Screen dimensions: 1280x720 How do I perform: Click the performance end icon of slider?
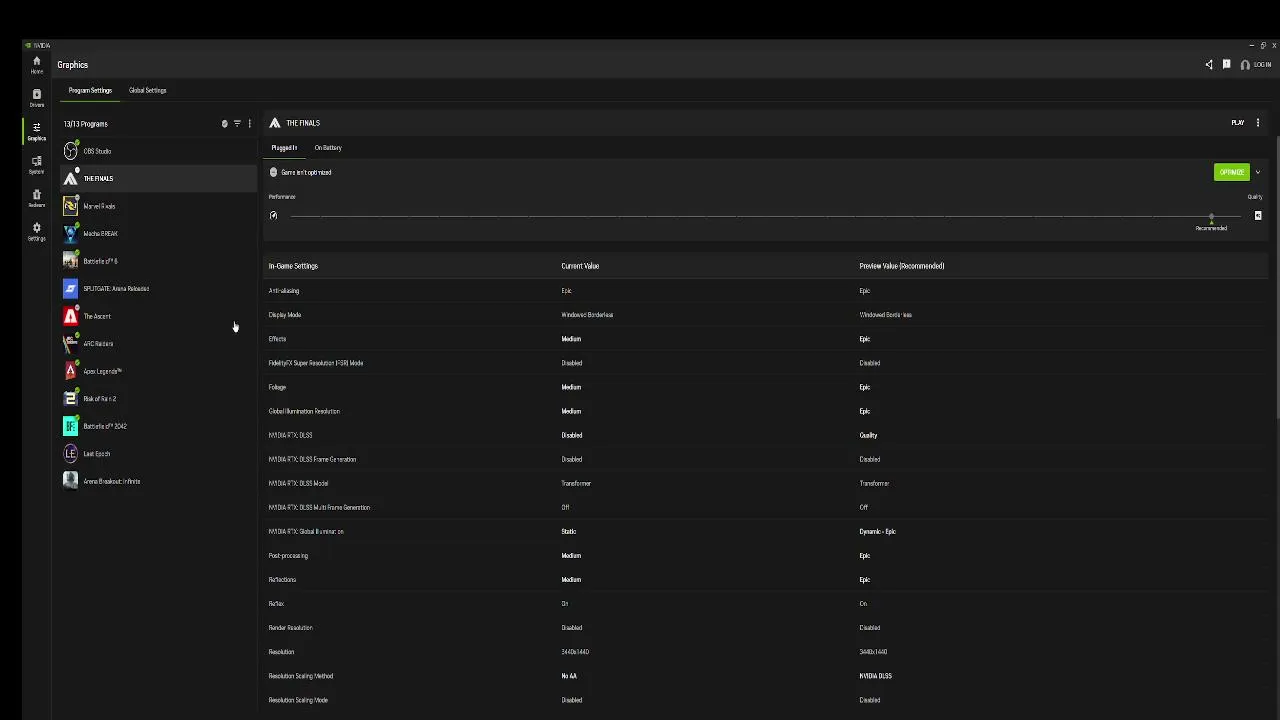[x=273, y=215]
